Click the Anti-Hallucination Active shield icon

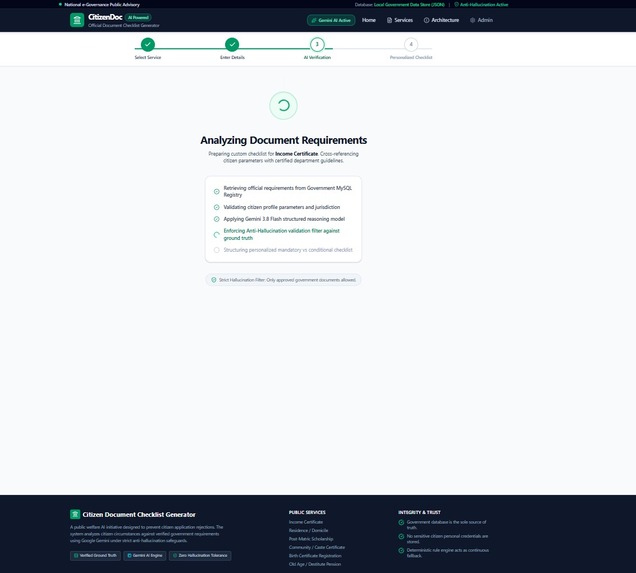[456, 4]
